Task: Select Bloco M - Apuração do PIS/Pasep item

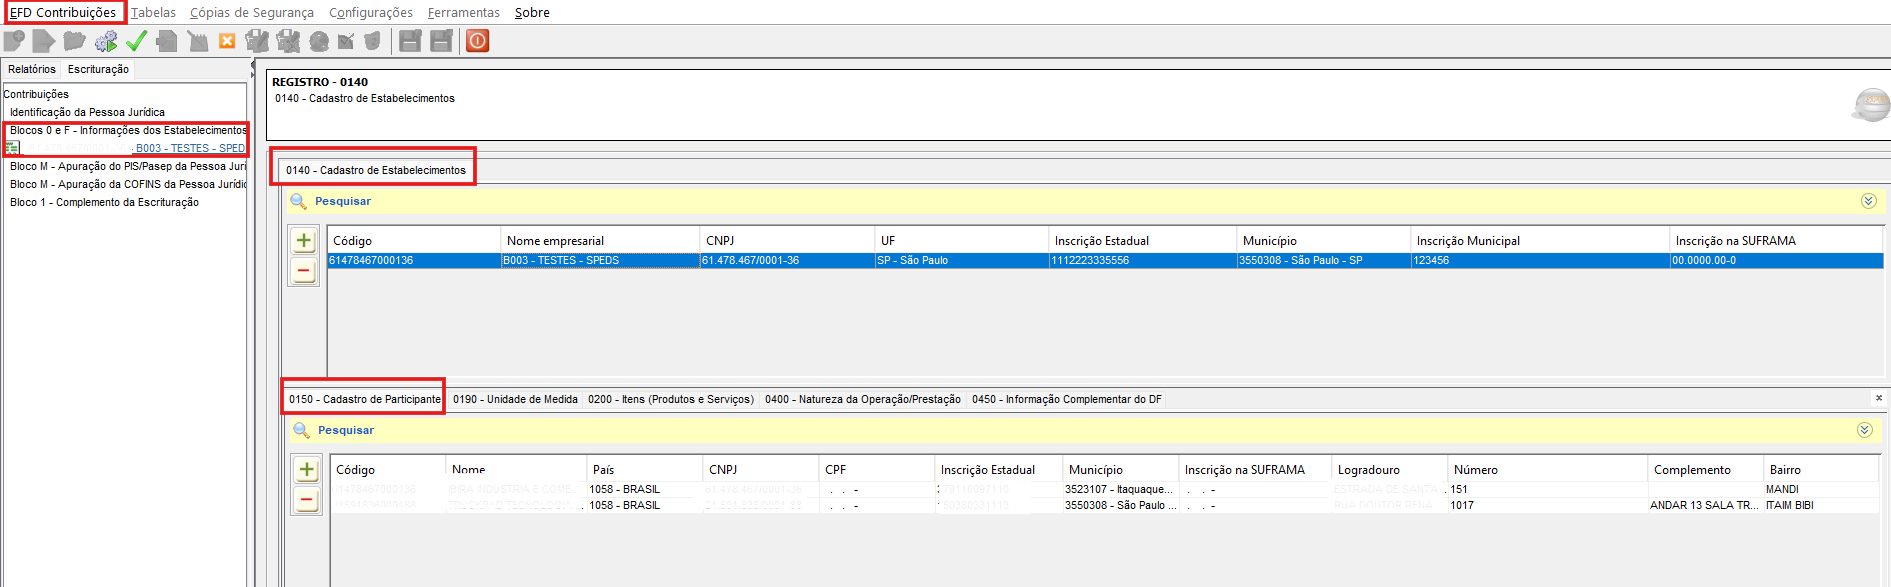Action: (128, 166)
